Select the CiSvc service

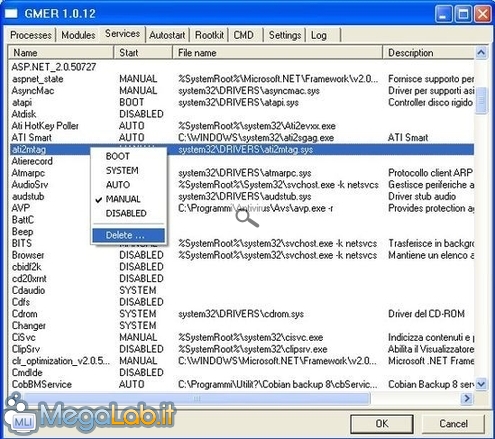point(23,337)
